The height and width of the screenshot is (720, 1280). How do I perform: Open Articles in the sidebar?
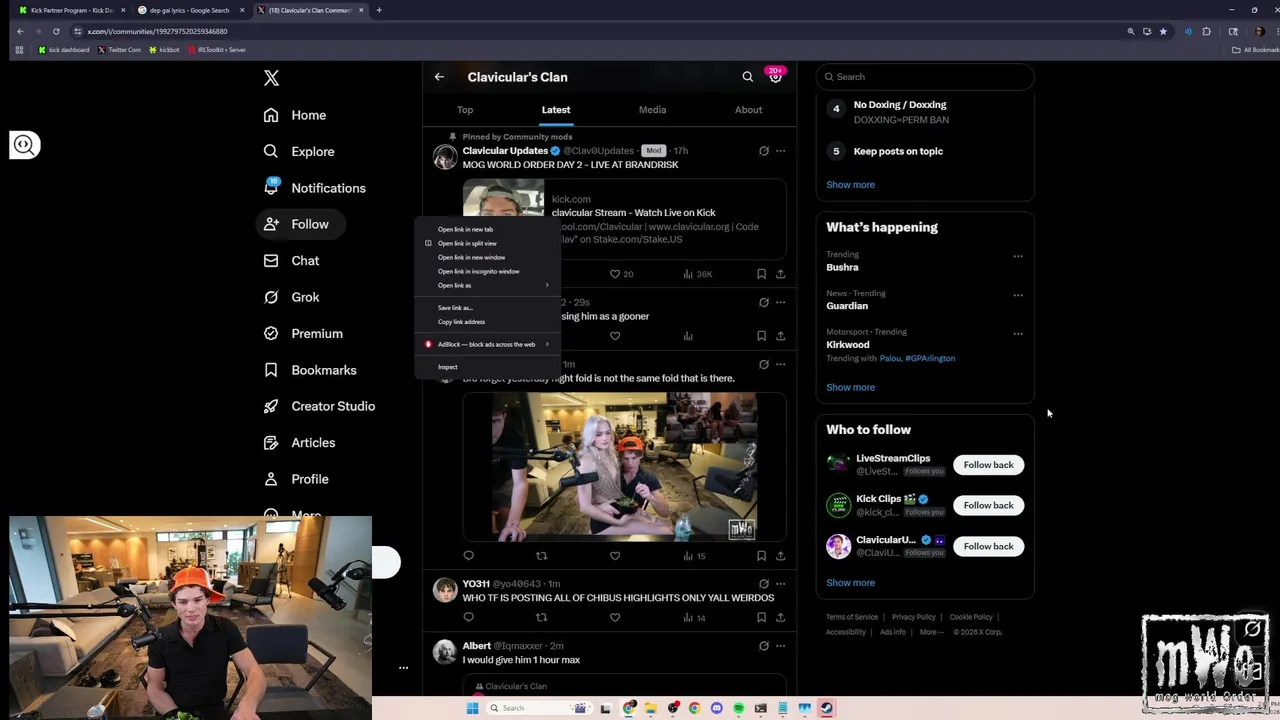tap(299, 443)
